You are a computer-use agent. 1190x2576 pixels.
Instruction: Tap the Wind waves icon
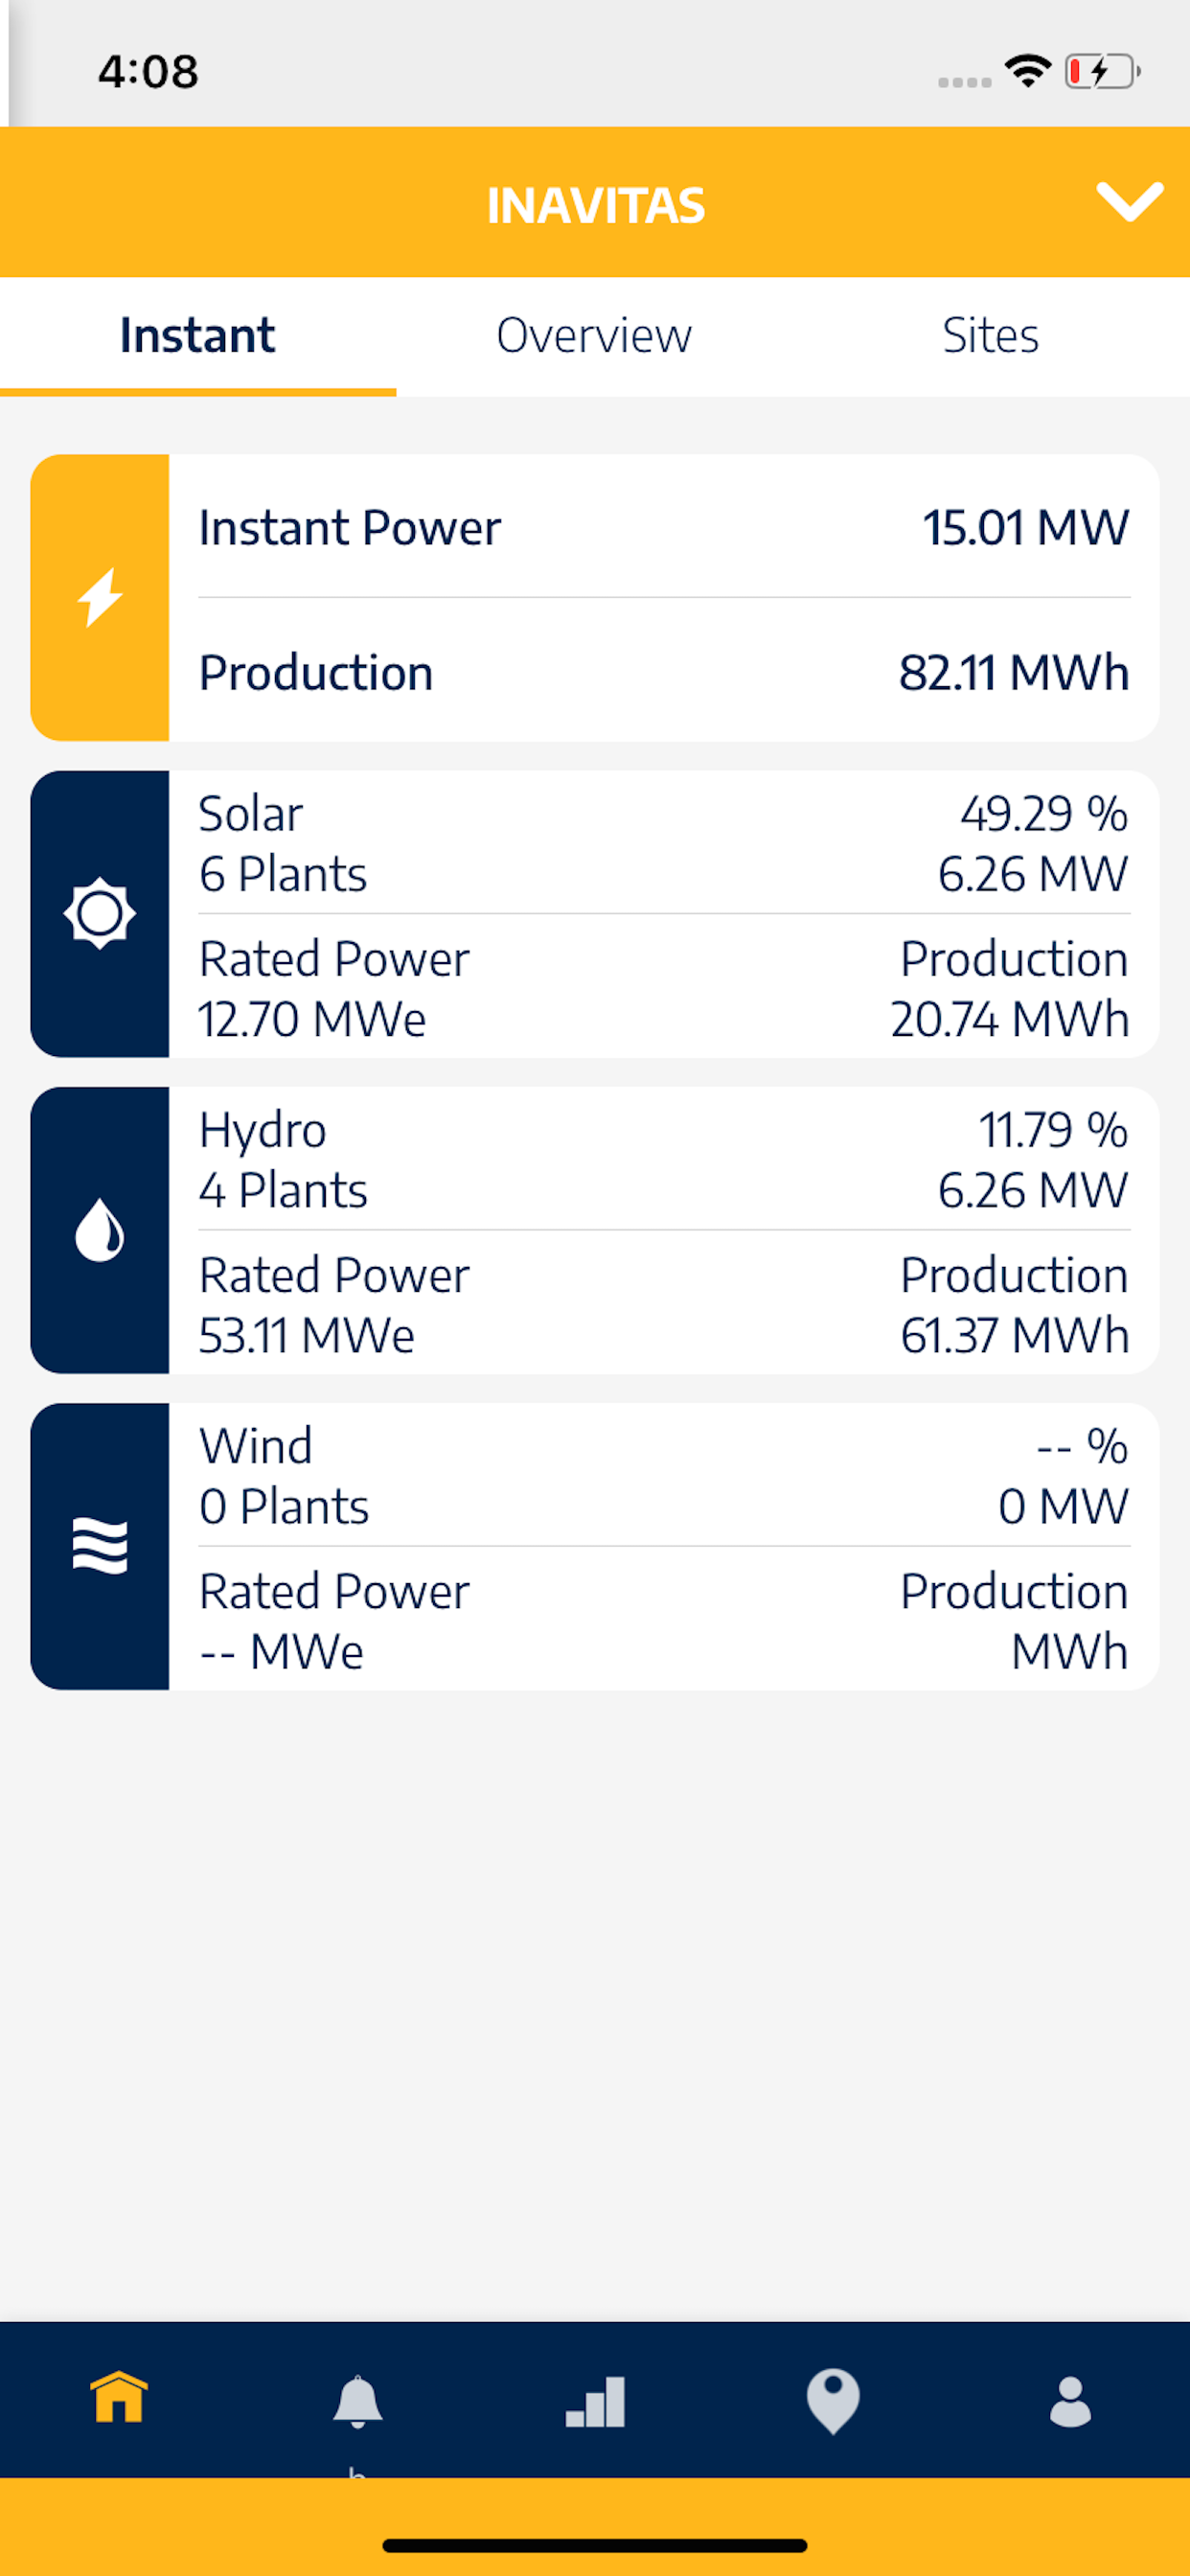(100, 1546)
